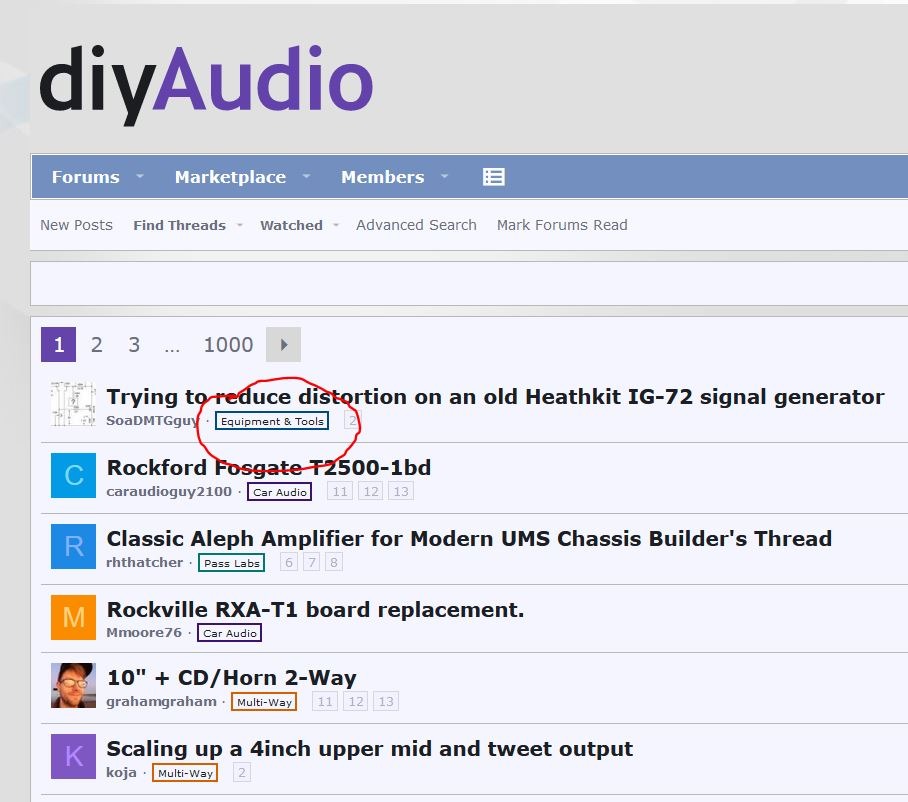Open Find Threads
Screen dimensions: 908x802
(x=180, y=225)
